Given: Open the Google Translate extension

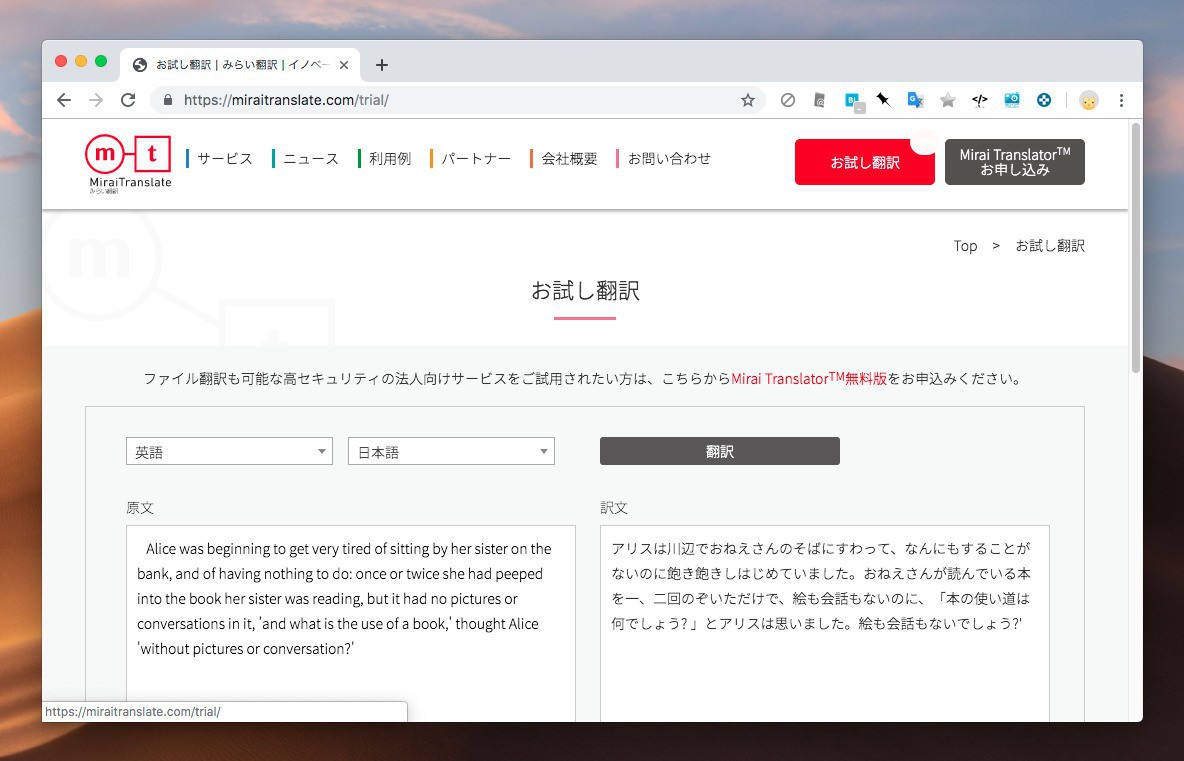Looking at the screenshot, I should (916, 100).
